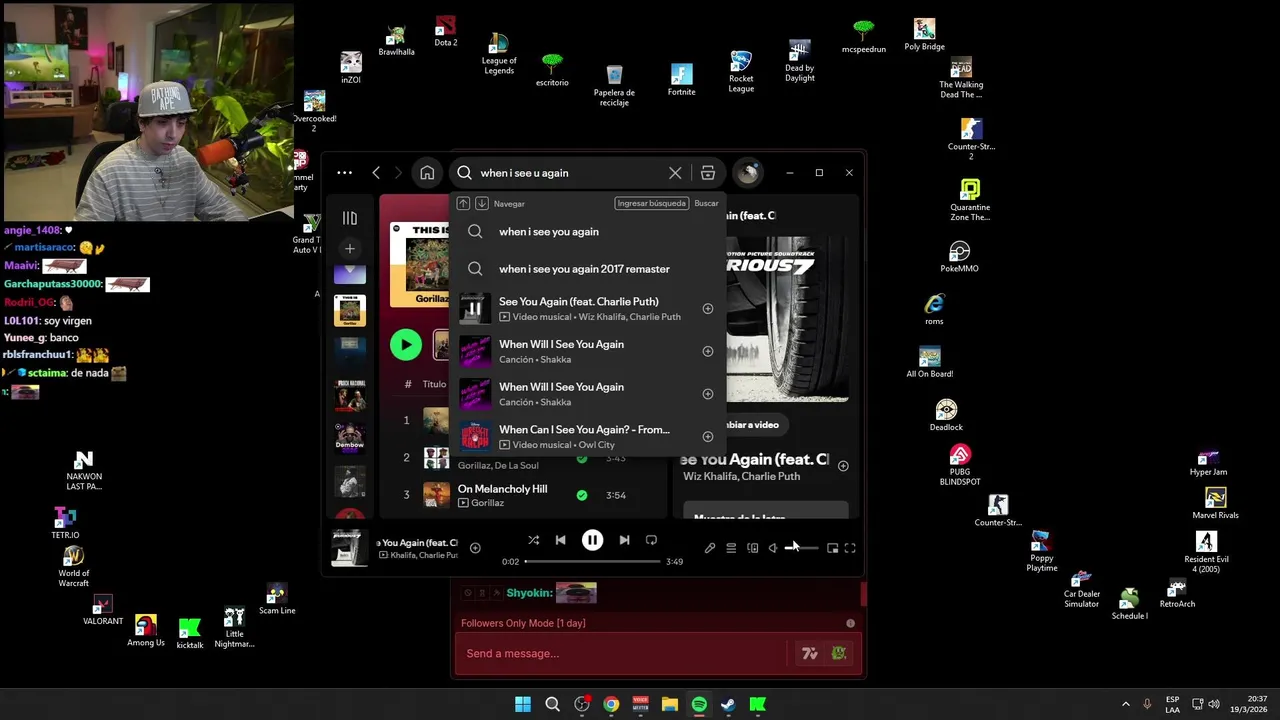
Task: Open the 7TV emote picker icon
Action: click(810, 654)
